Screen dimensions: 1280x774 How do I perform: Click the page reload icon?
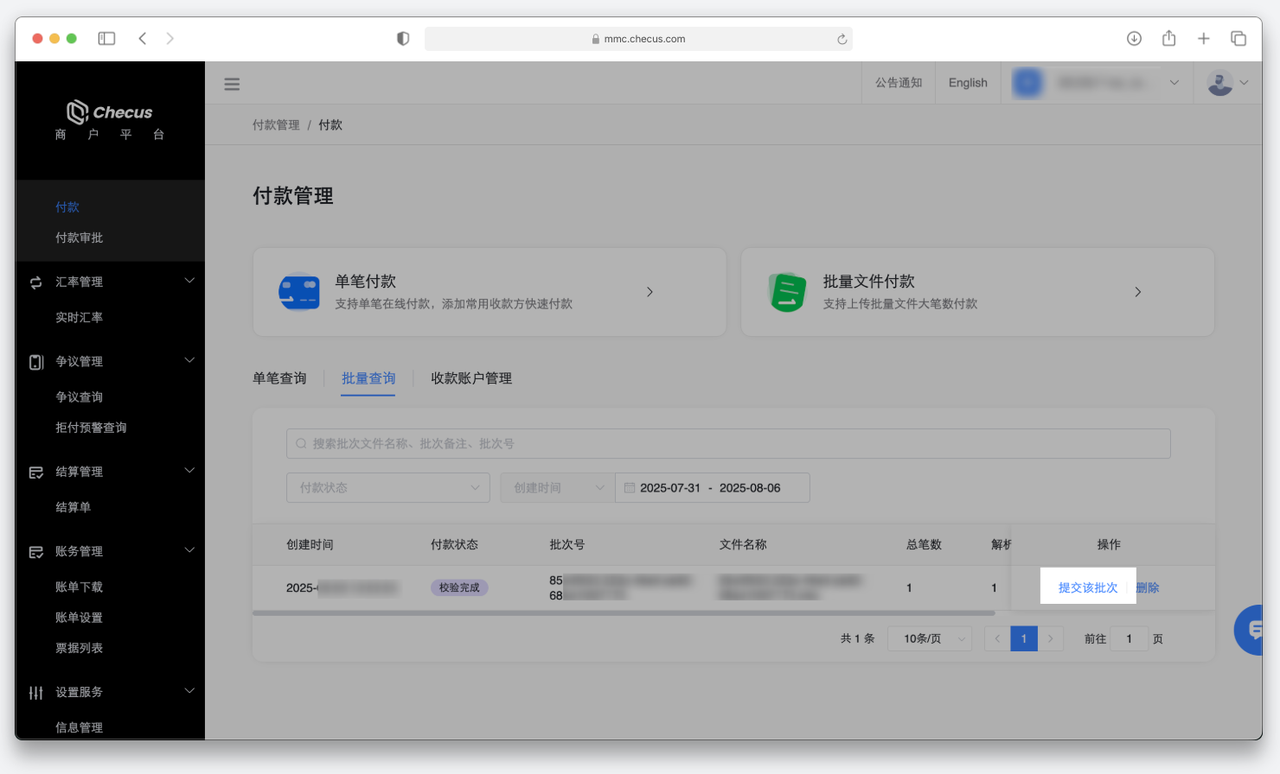pyautogui.click(x=842, y=39)
